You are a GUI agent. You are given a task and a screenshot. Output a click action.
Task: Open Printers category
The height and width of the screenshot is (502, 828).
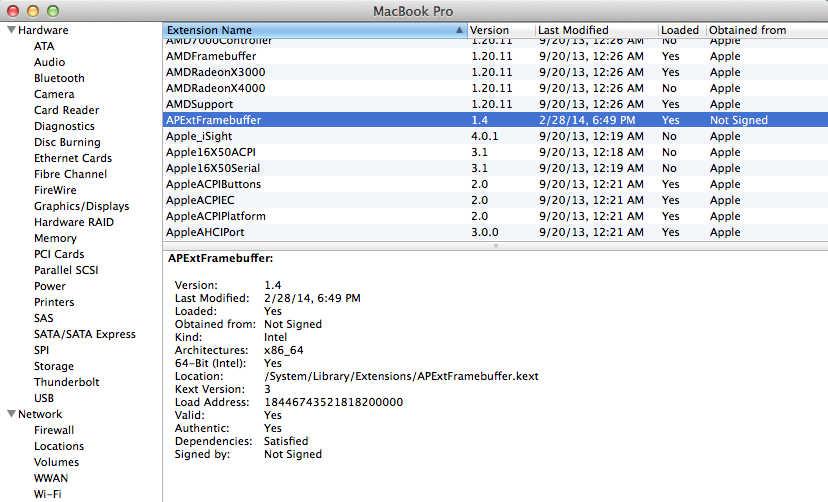[x=54, y=302]
